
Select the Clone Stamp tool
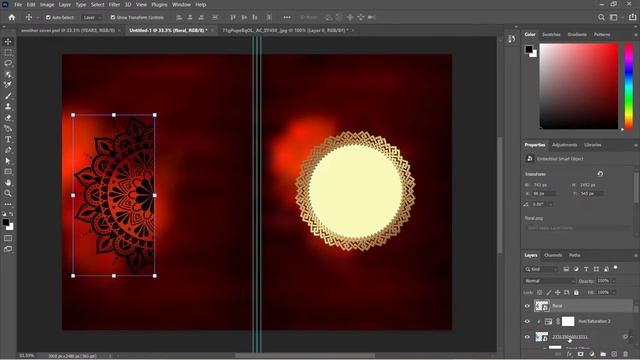8,107
